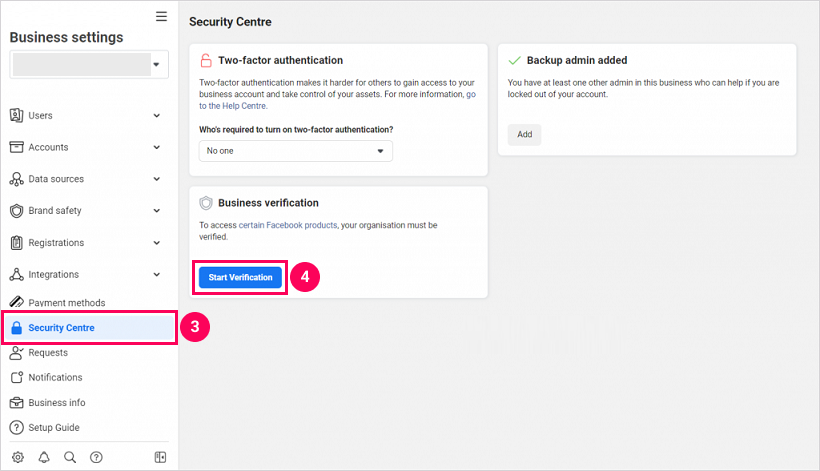Expand the Data sources section
The height and width of the screenshot is (471, 820).
(157, 180)
